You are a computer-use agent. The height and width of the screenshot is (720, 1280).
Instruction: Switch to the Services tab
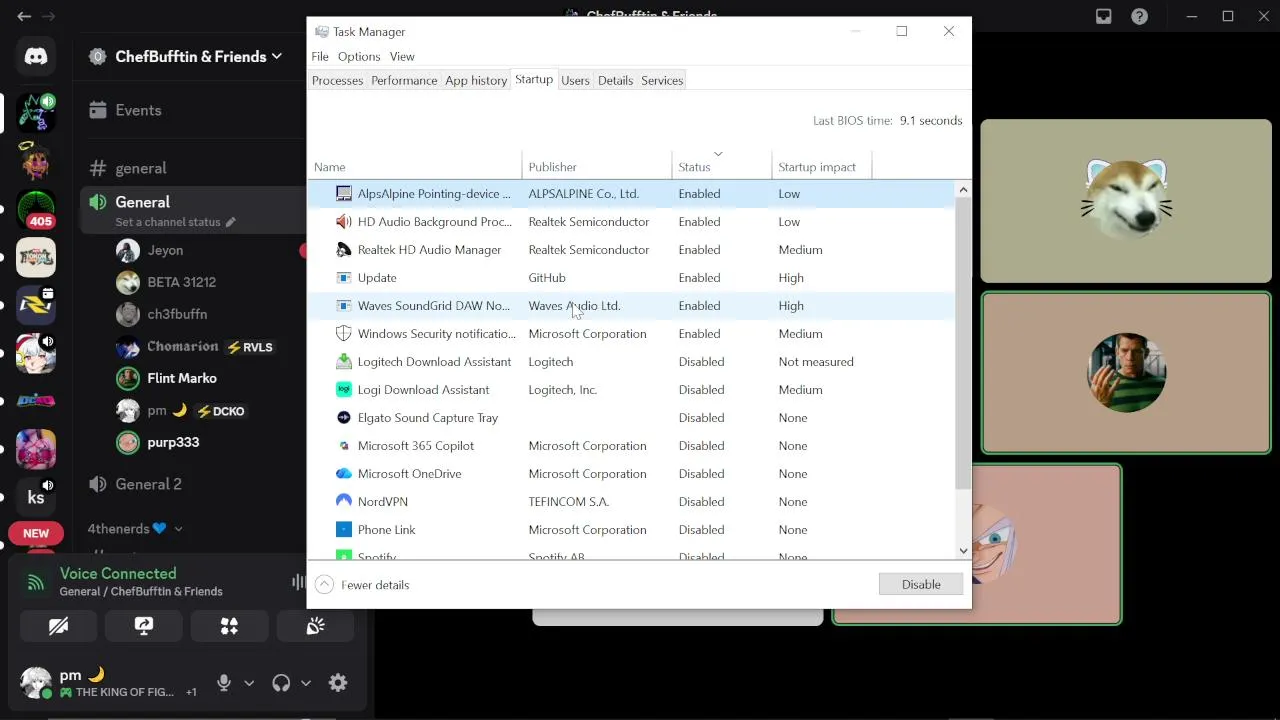[662, 80]
